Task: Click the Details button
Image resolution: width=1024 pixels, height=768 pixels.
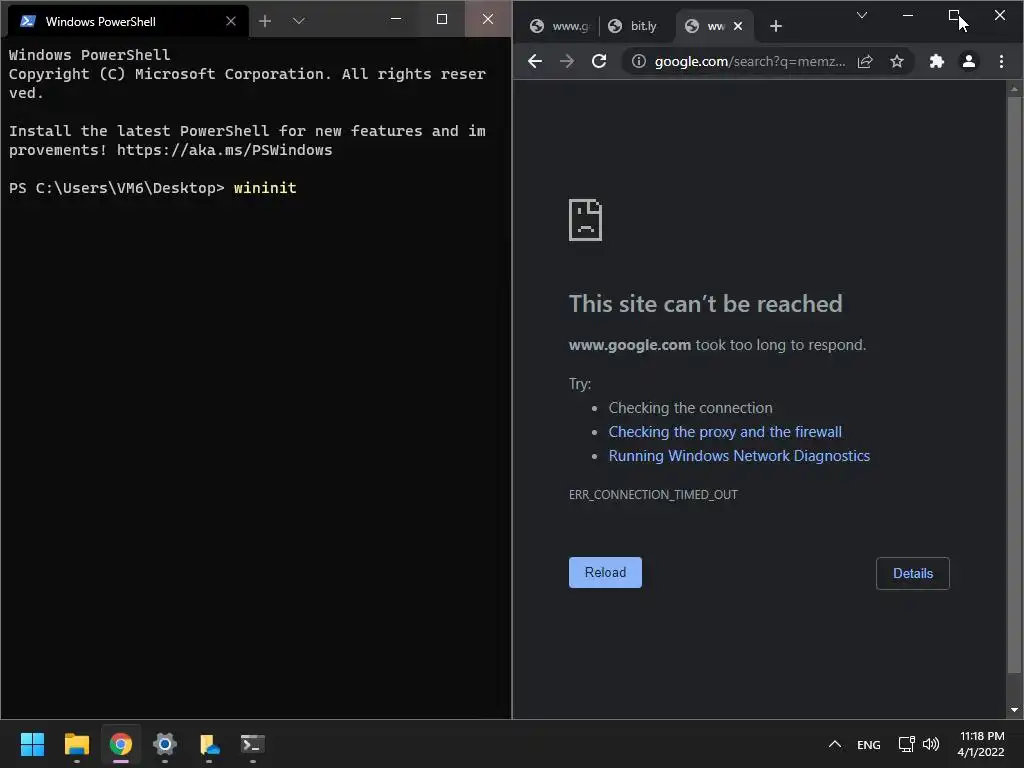Action: [912, 573]
